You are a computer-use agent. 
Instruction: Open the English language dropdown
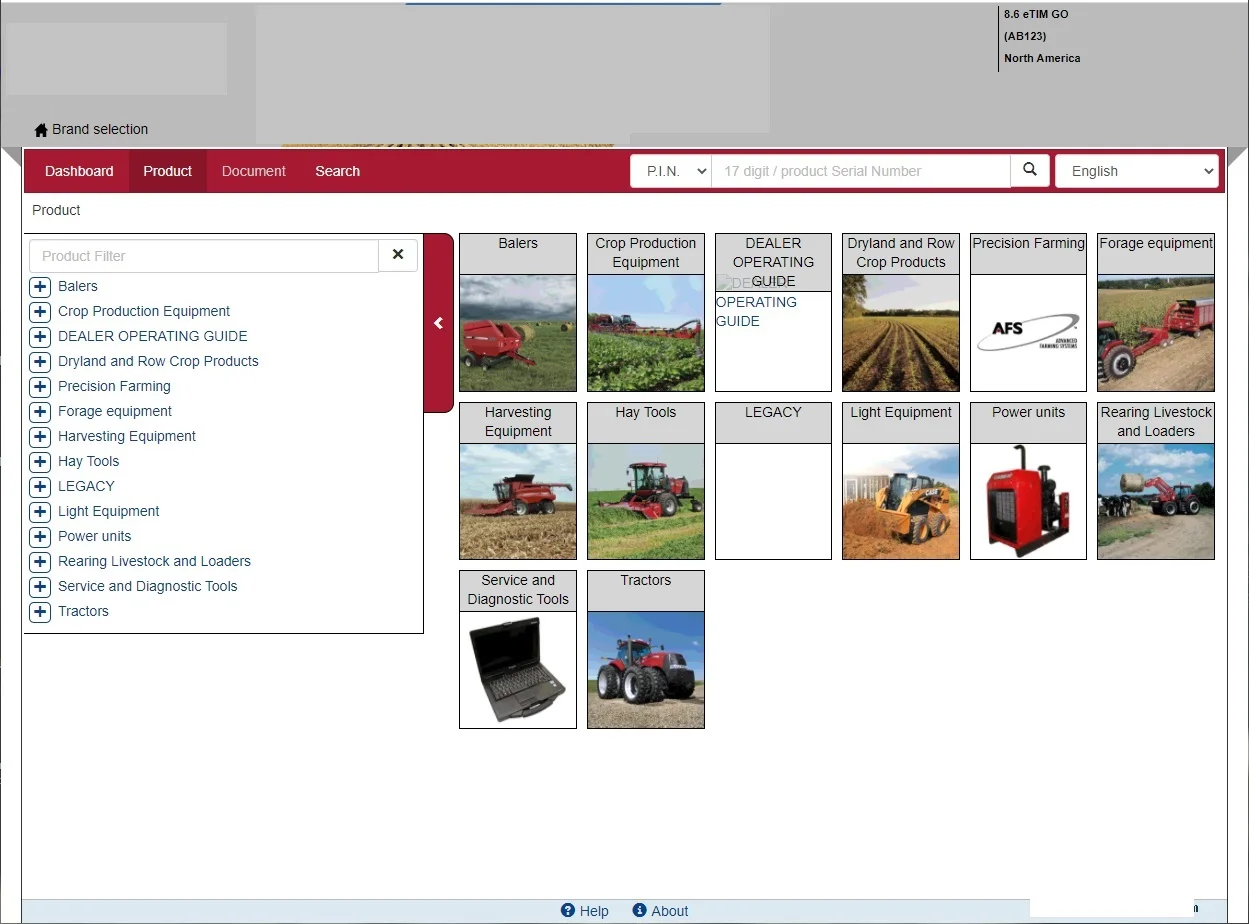1137,171
